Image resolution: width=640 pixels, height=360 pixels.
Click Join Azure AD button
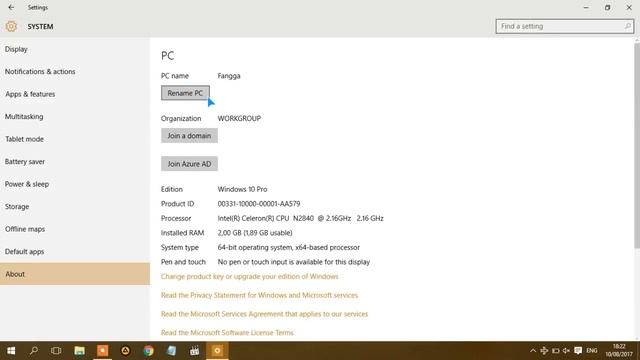coord(189,164)
